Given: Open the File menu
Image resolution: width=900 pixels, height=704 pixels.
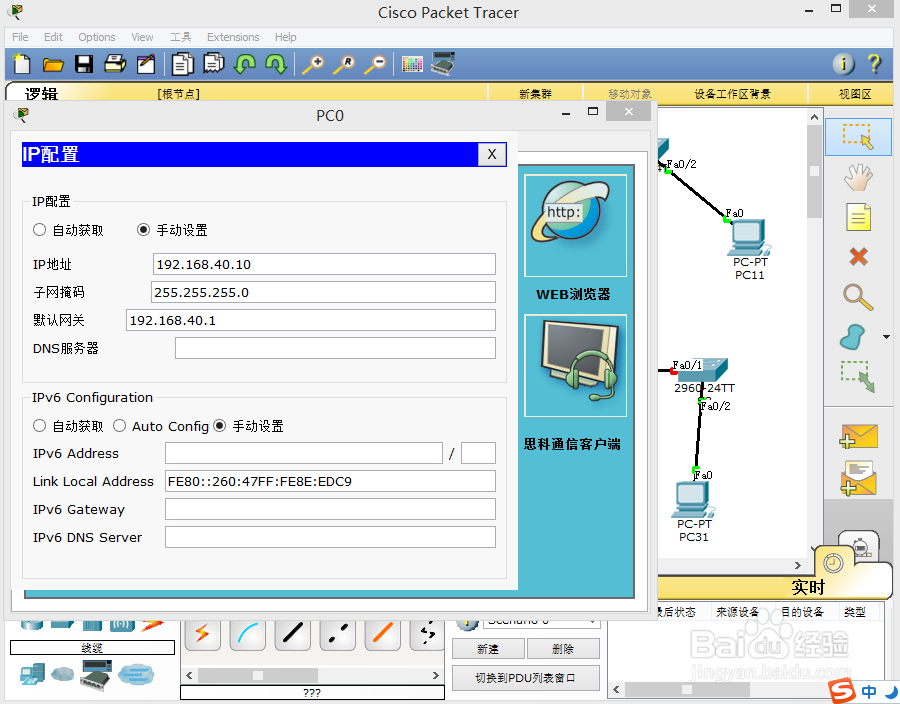Looking at the screenshot, I should [20, 37].
